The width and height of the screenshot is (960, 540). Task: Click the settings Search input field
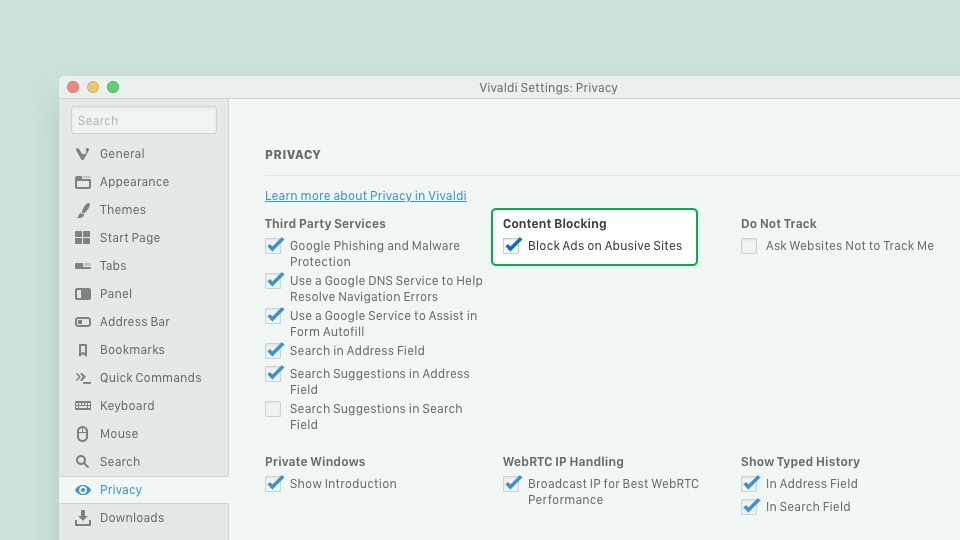144,121
